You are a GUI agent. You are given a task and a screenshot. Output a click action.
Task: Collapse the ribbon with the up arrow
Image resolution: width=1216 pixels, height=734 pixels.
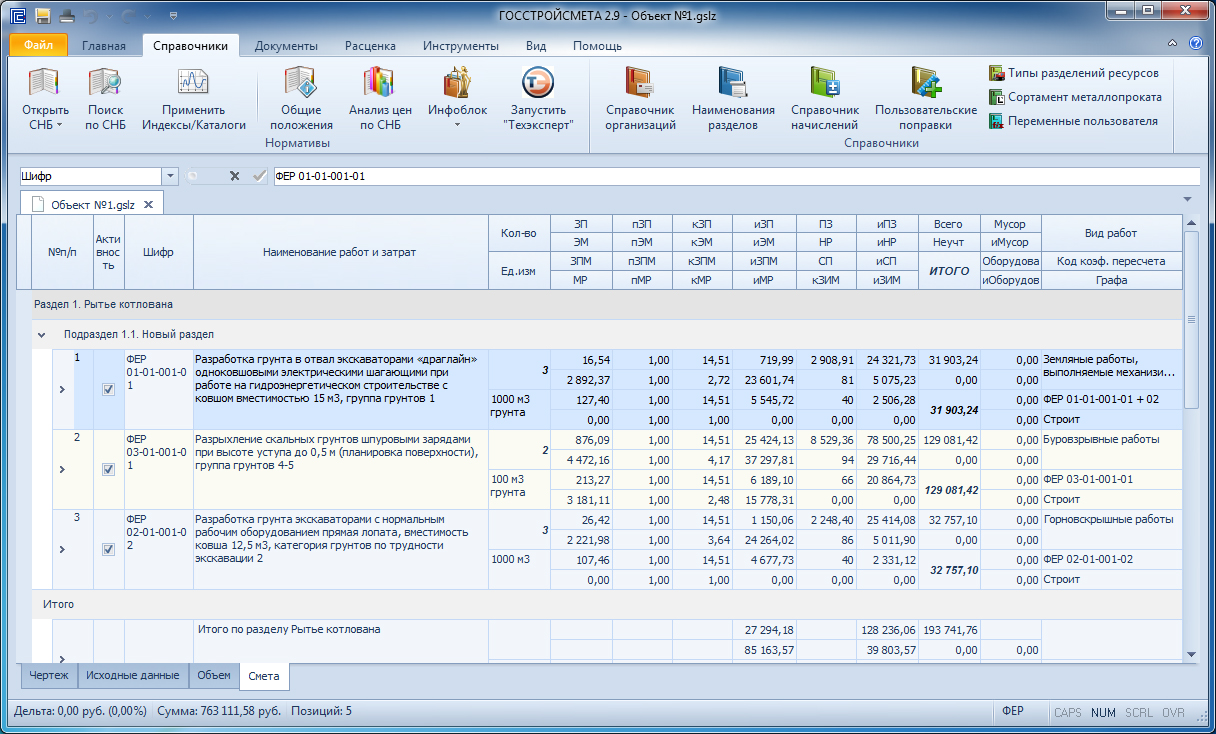tap(1173, 45)
